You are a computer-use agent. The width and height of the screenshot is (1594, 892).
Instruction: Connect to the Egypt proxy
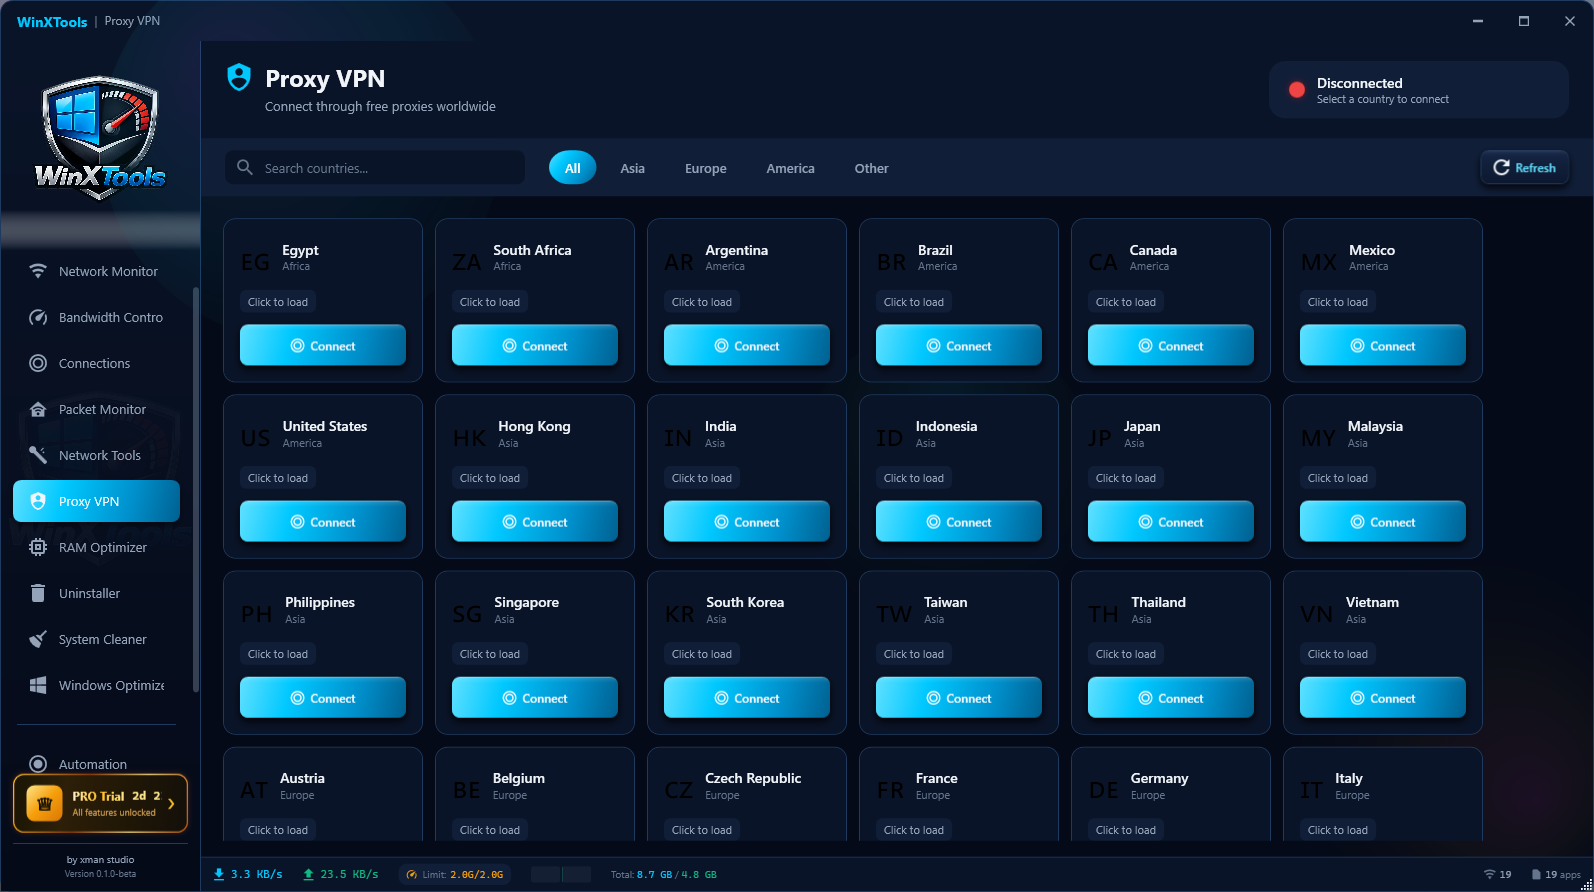point(323,346)
